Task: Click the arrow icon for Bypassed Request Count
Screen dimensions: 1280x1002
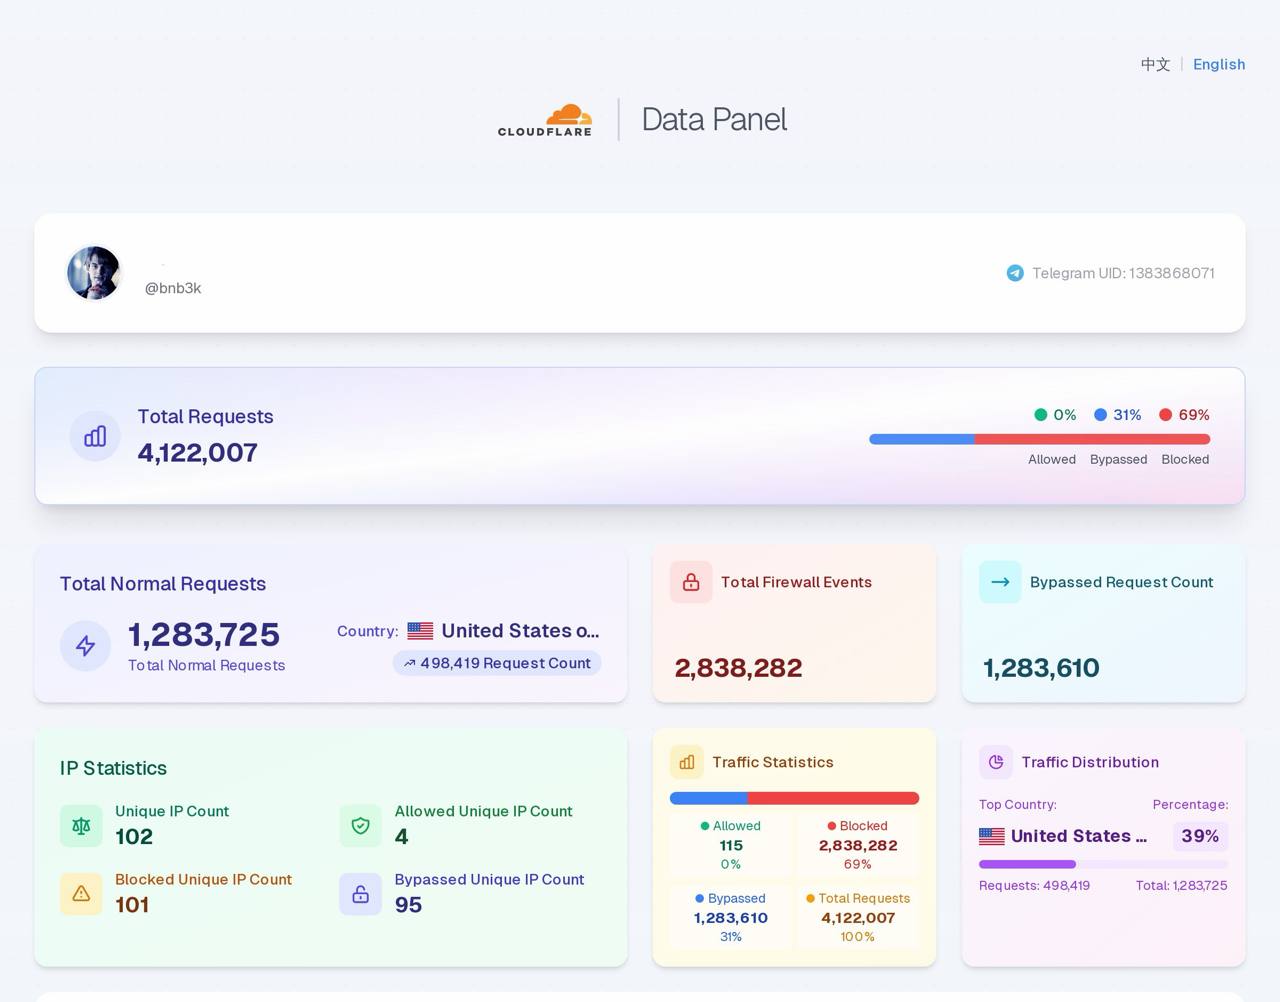Action: click(x=1000, y=582)
